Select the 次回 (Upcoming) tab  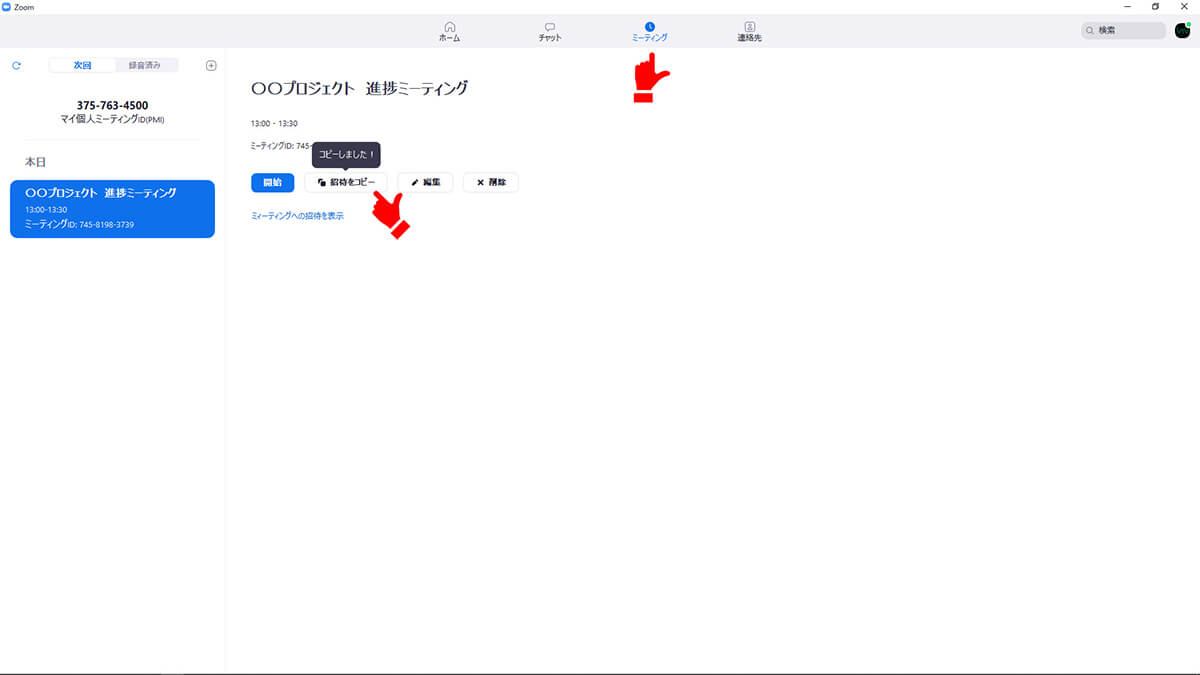tap(82, 66)
